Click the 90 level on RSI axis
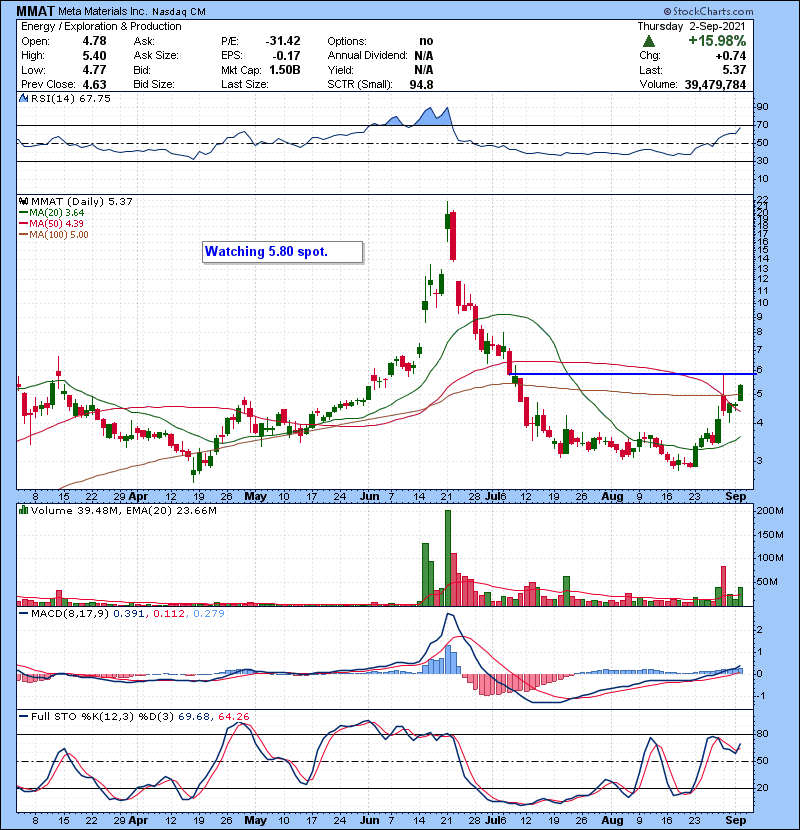The image size is (800, 830). pyautogui.click(x=762, y=107)
